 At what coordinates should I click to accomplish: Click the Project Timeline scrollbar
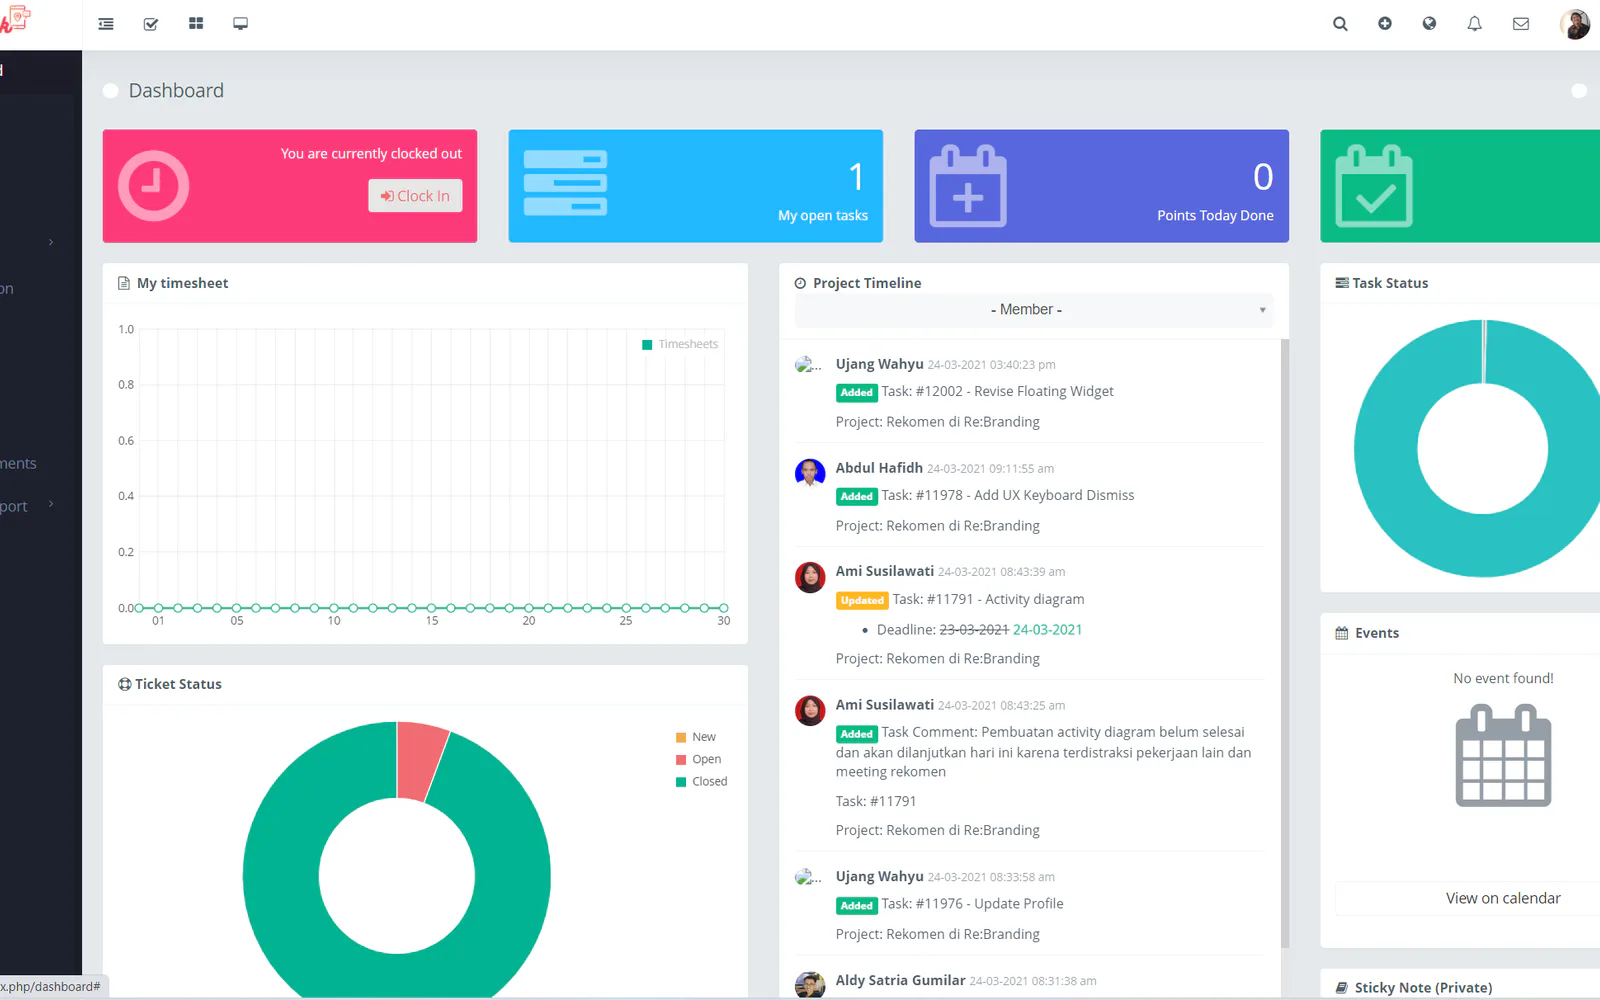click(1285, 643)
